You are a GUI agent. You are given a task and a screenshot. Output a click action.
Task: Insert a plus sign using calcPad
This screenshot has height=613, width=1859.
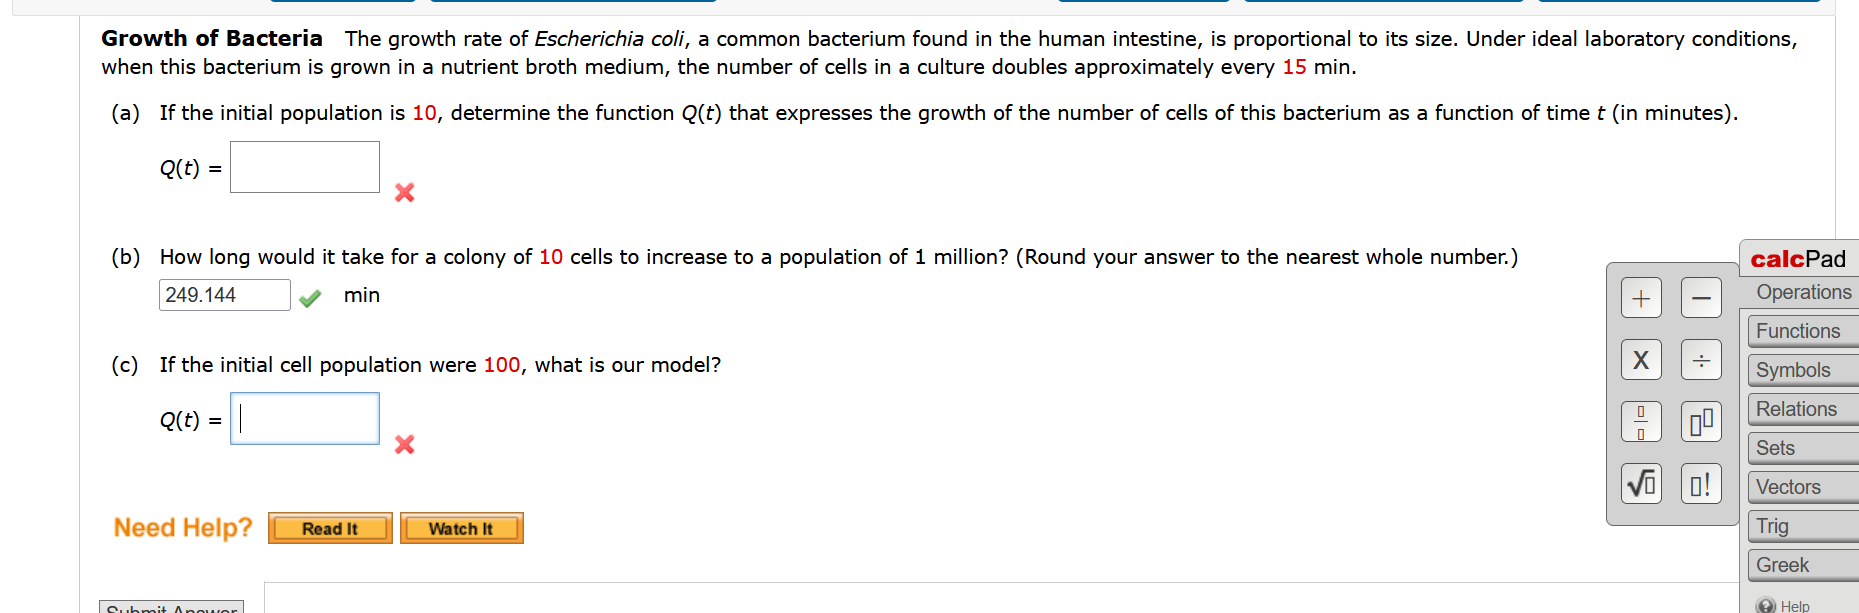click(x=1640, y=298)
